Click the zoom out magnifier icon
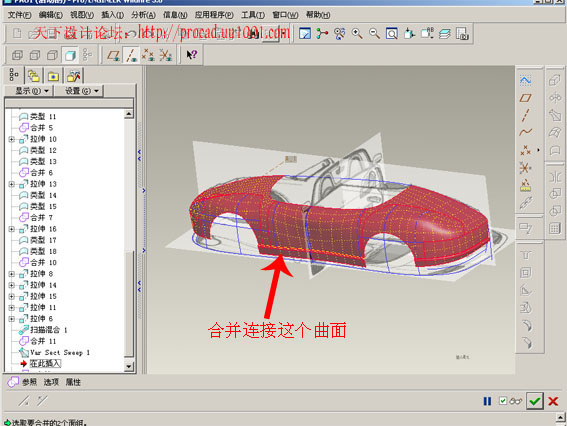This screenshot has width=567, height=426. click(x=374, y=34)
